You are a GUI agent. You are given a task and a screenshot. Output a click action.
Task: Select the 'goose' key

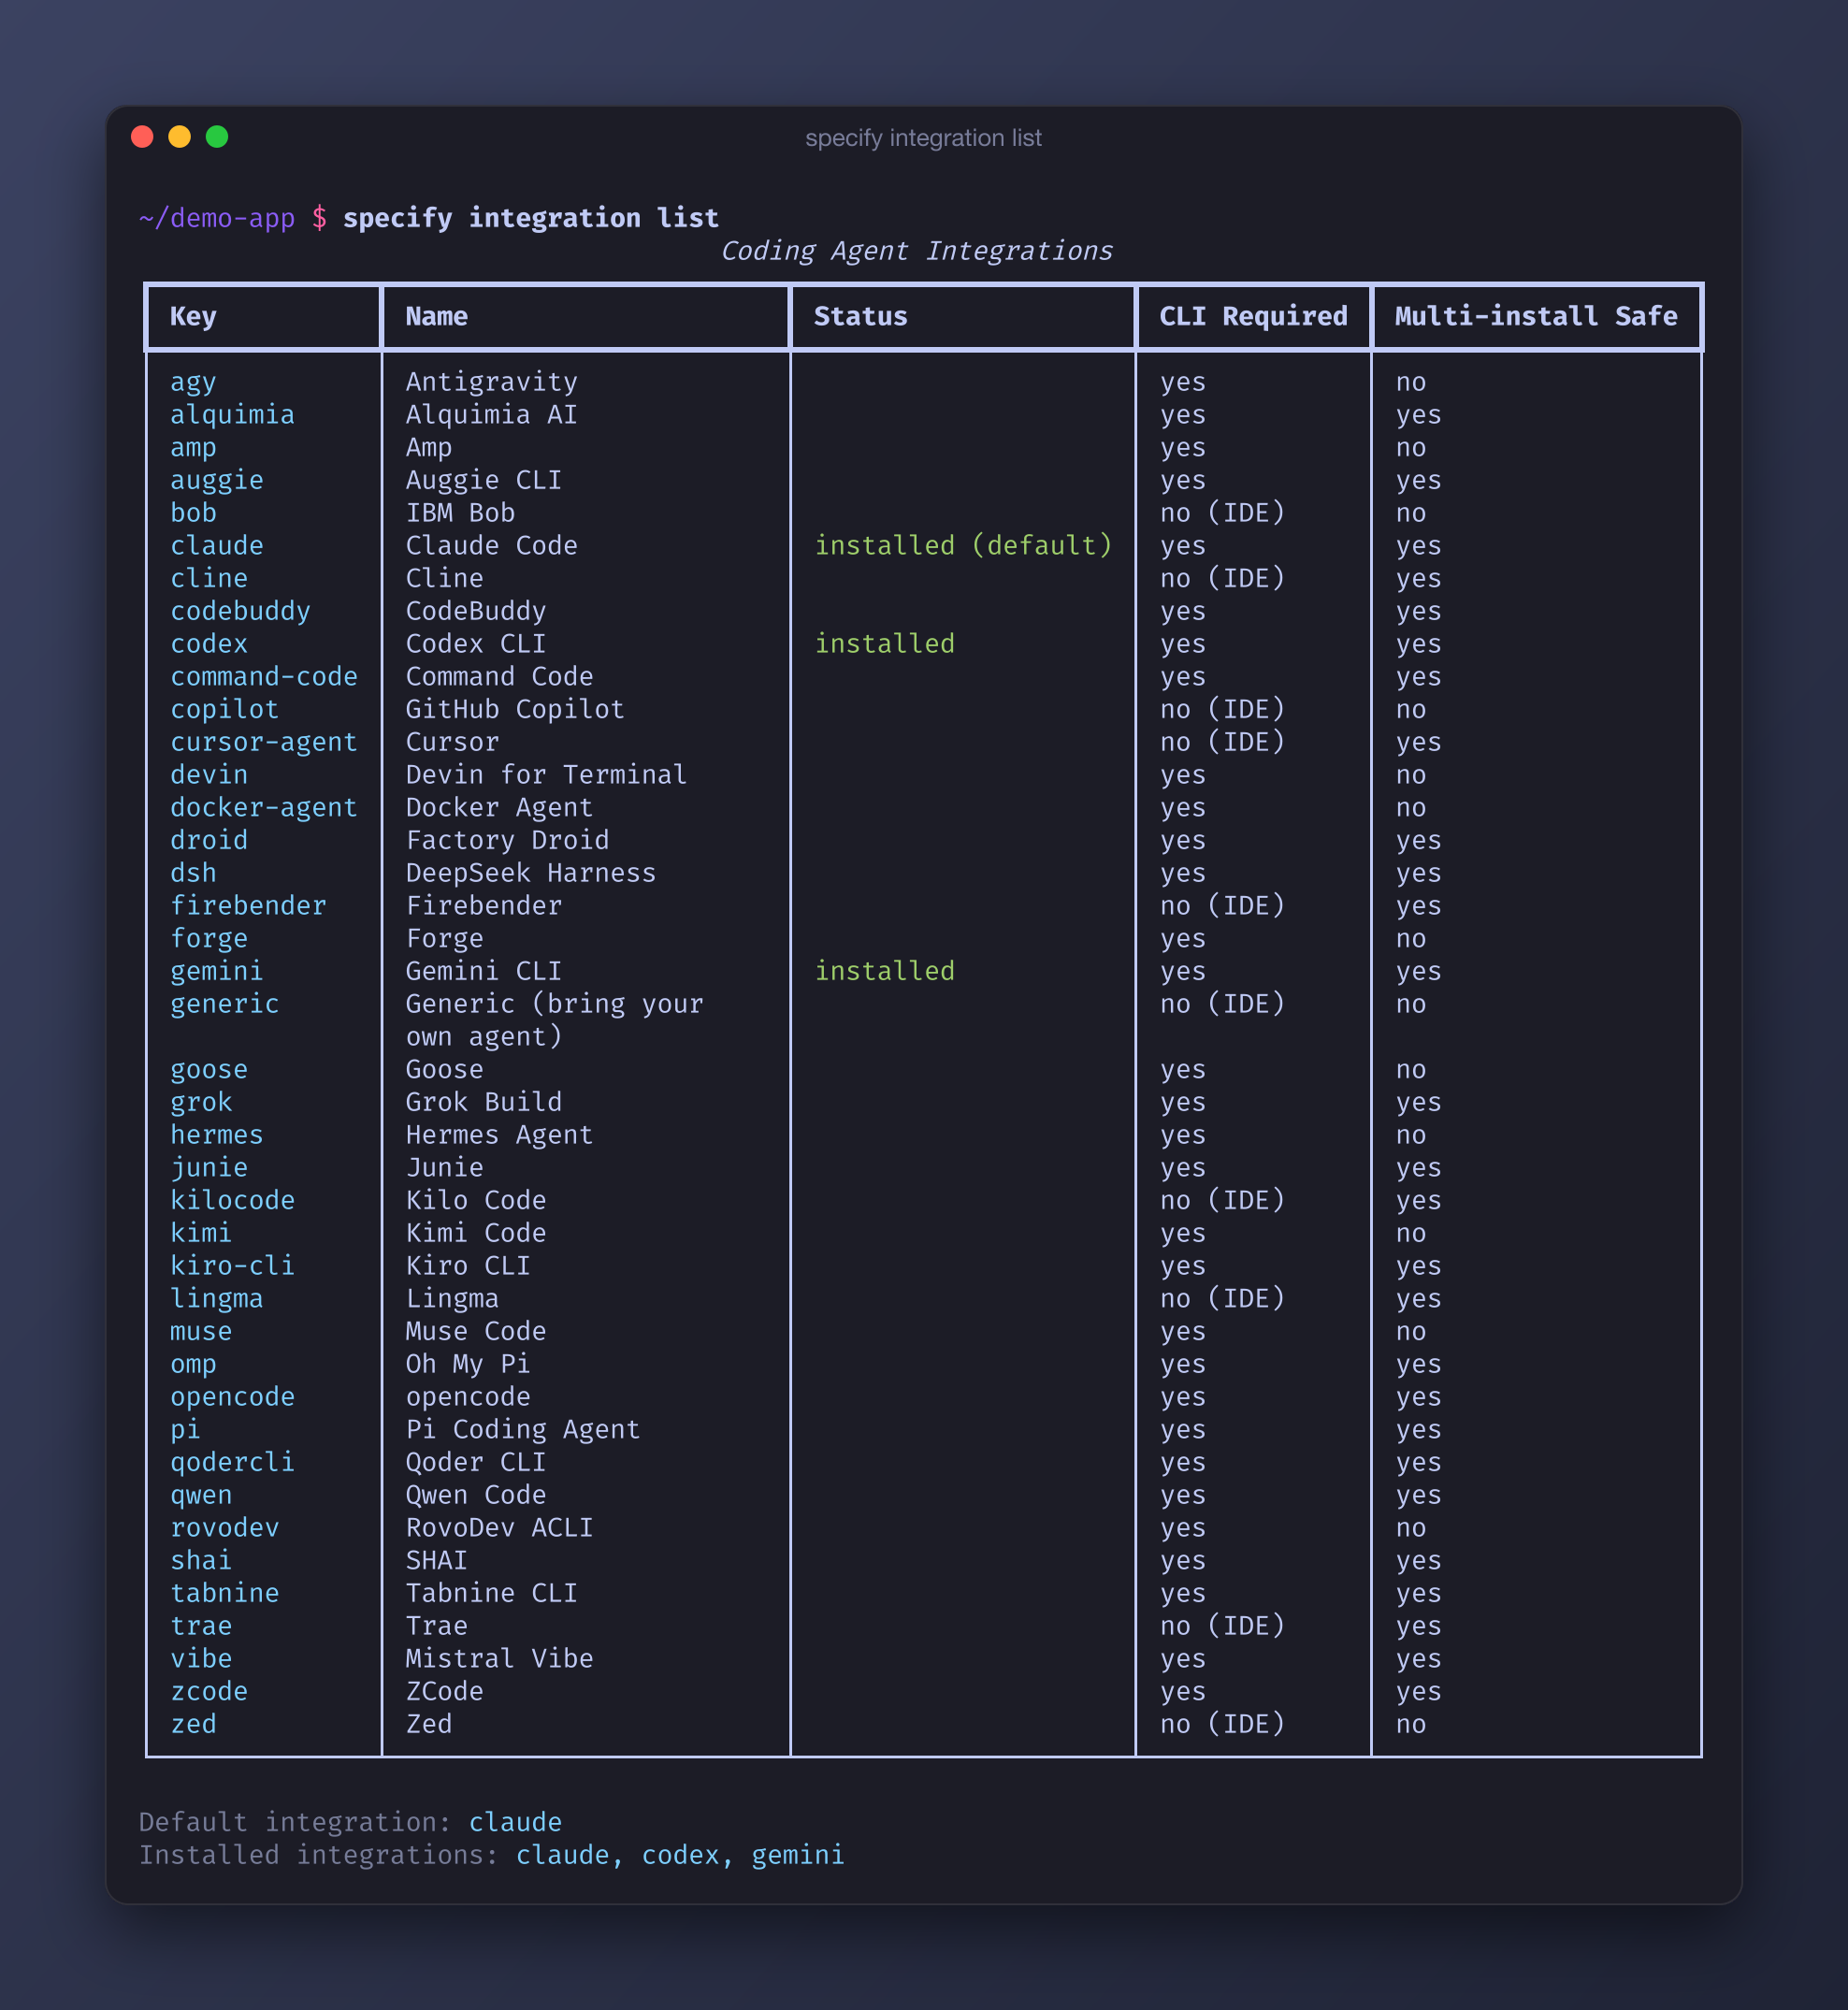coord(209,1070)
